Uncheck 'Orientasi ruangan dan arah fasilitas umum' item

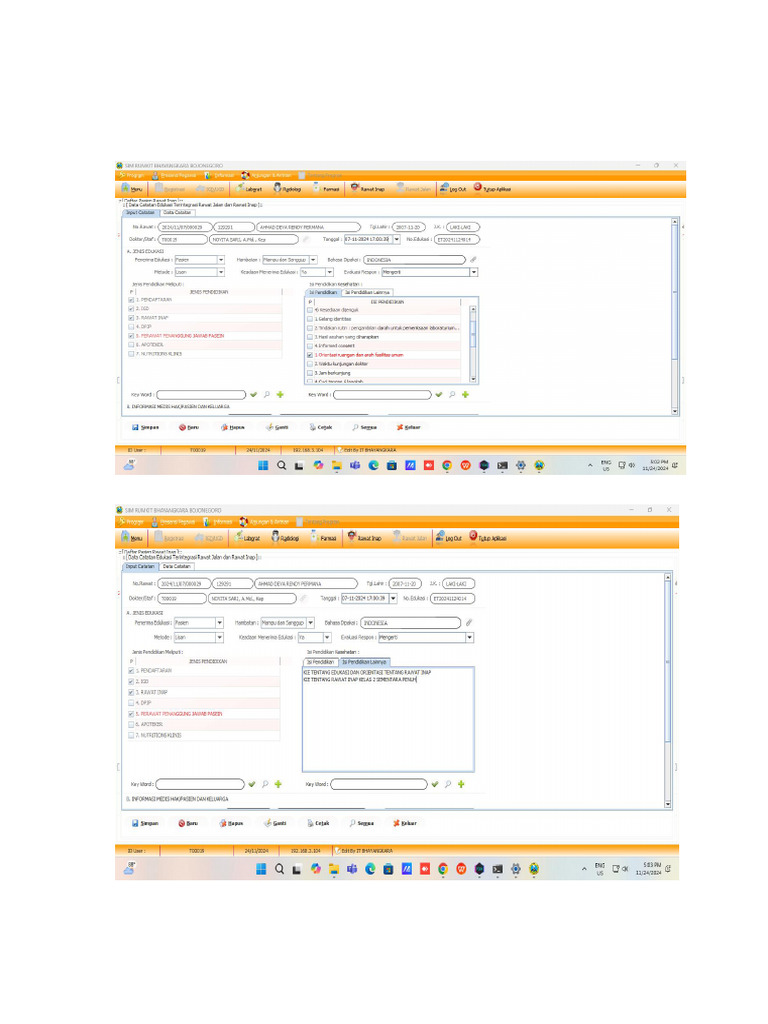(310, 355)
